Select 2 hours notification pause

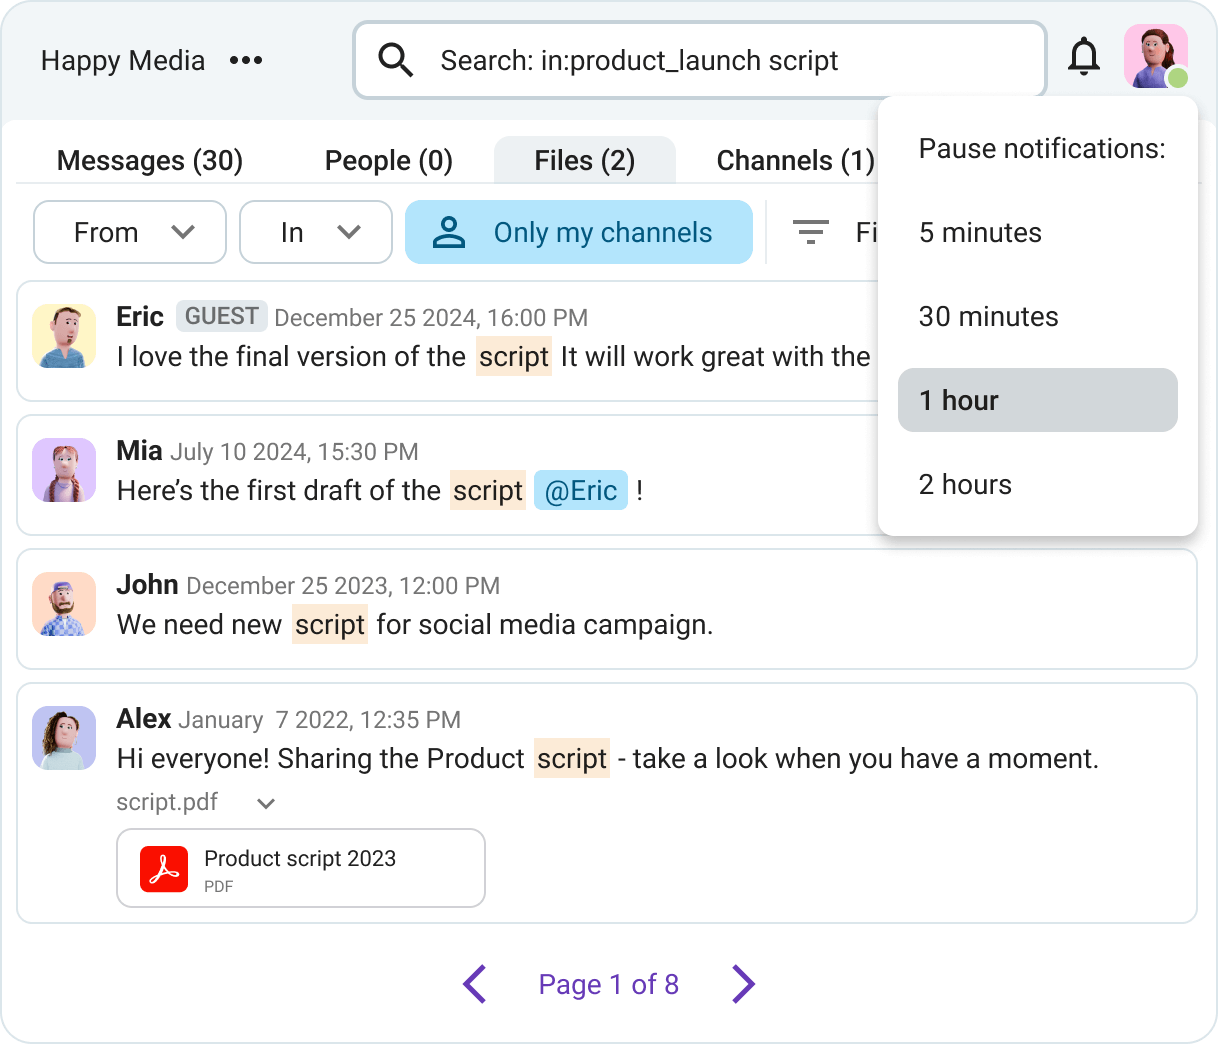[965, 484]
